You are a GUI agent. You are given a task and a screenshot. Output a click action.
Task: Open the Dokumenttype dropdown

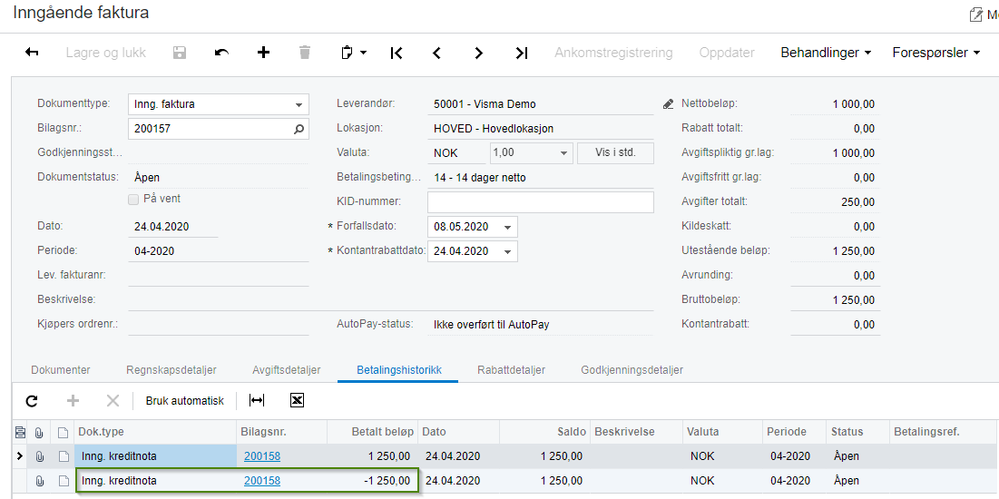(299, 105)
